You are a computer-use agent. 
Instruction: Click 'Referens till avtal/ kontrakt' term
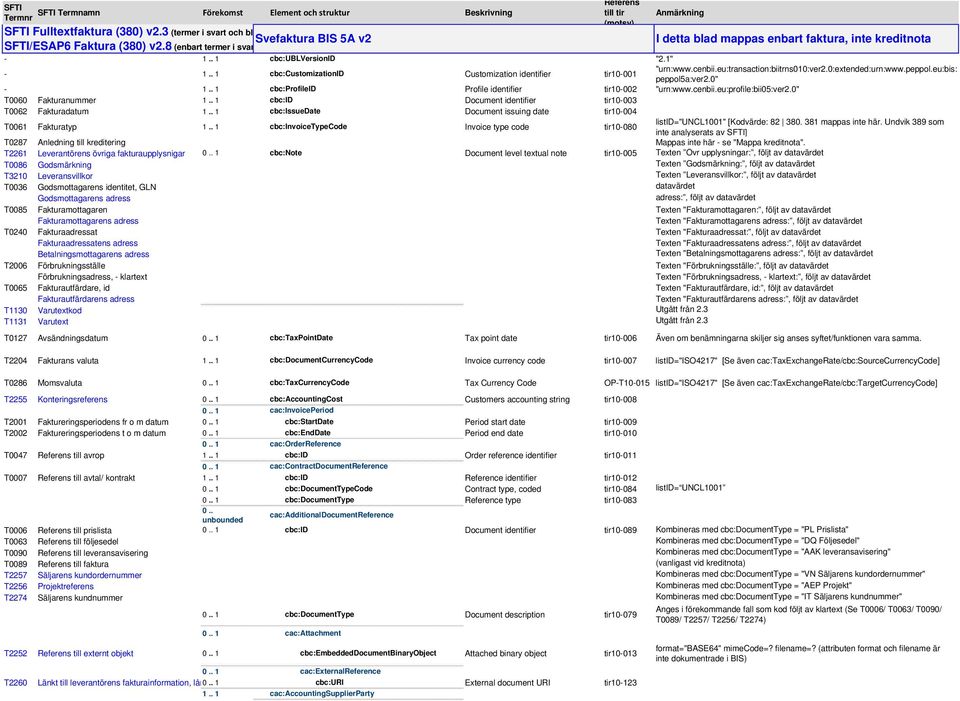pos(86,478)
